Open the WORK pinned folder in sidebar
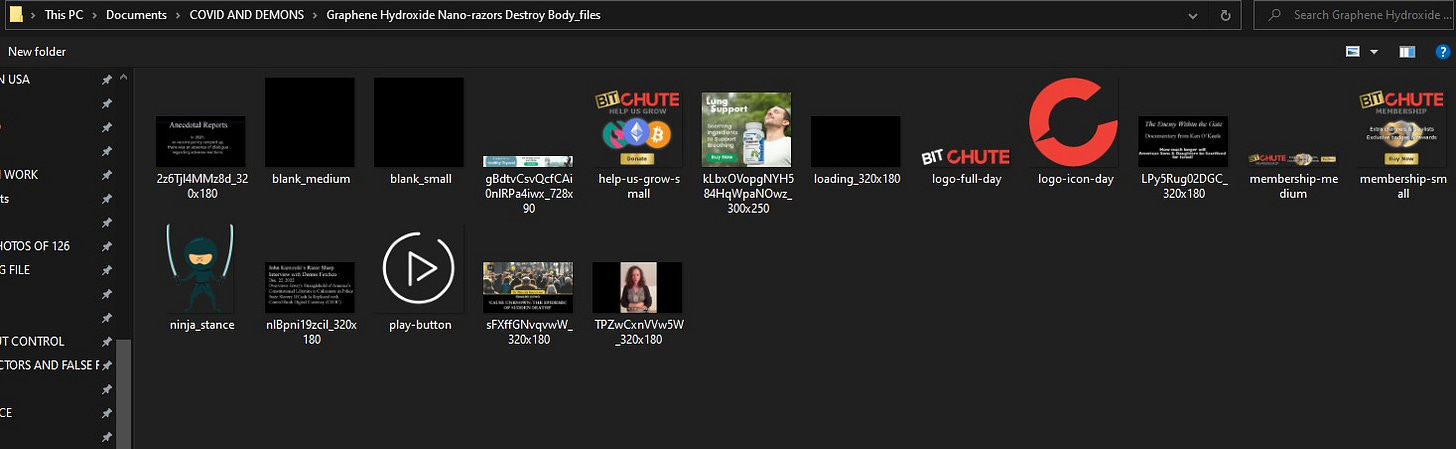This screenshot has height=449, width=1456. pyautogui.click(x=20, y=174)
